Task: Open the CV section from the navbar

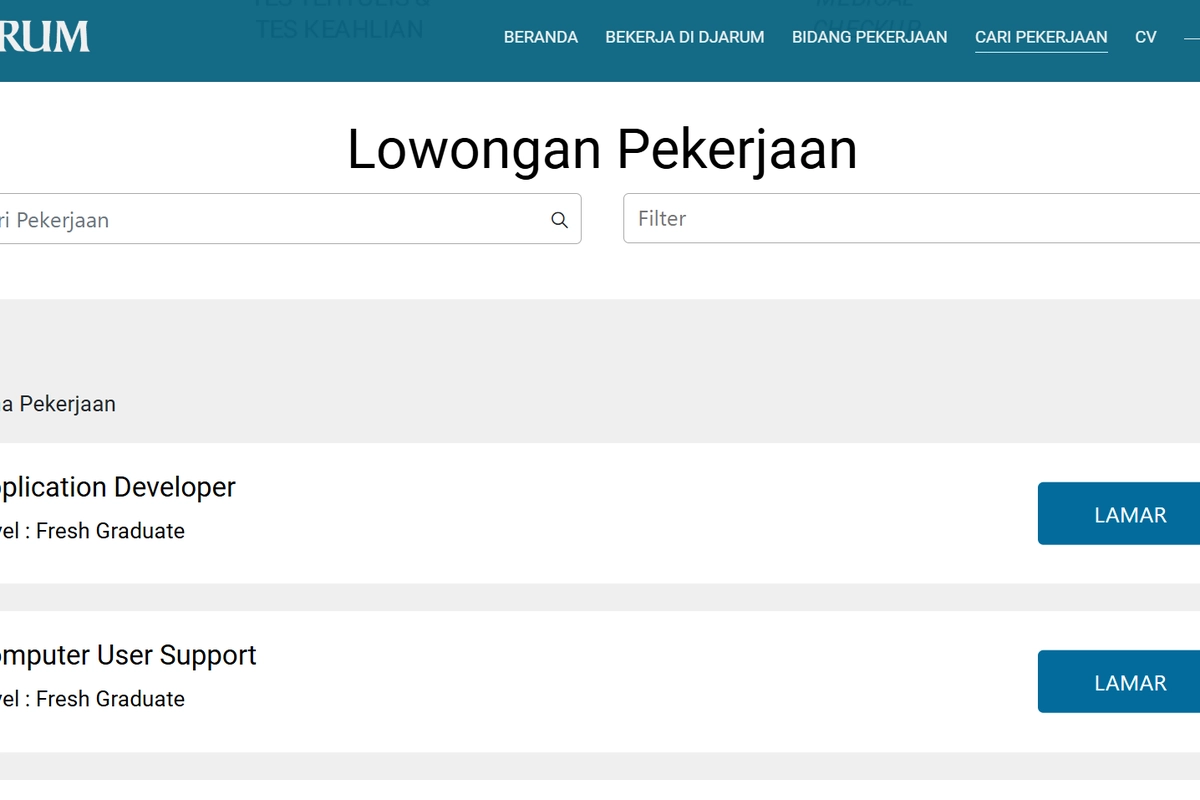Action: [1145, 37]
